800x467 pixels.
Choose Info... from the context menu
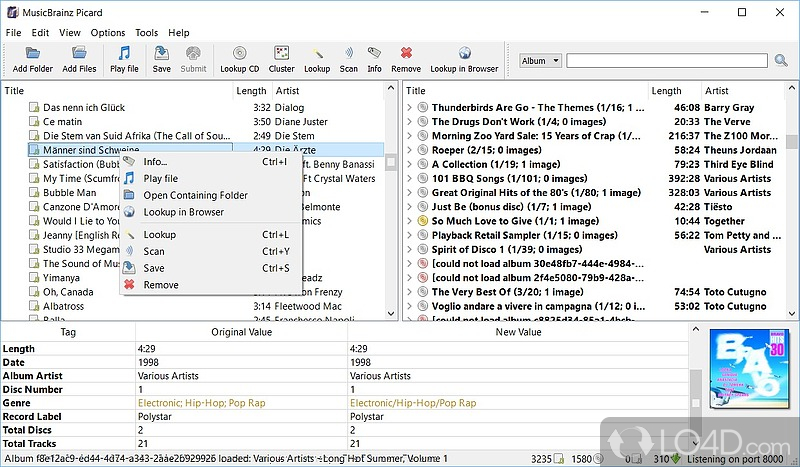(211, 162)
